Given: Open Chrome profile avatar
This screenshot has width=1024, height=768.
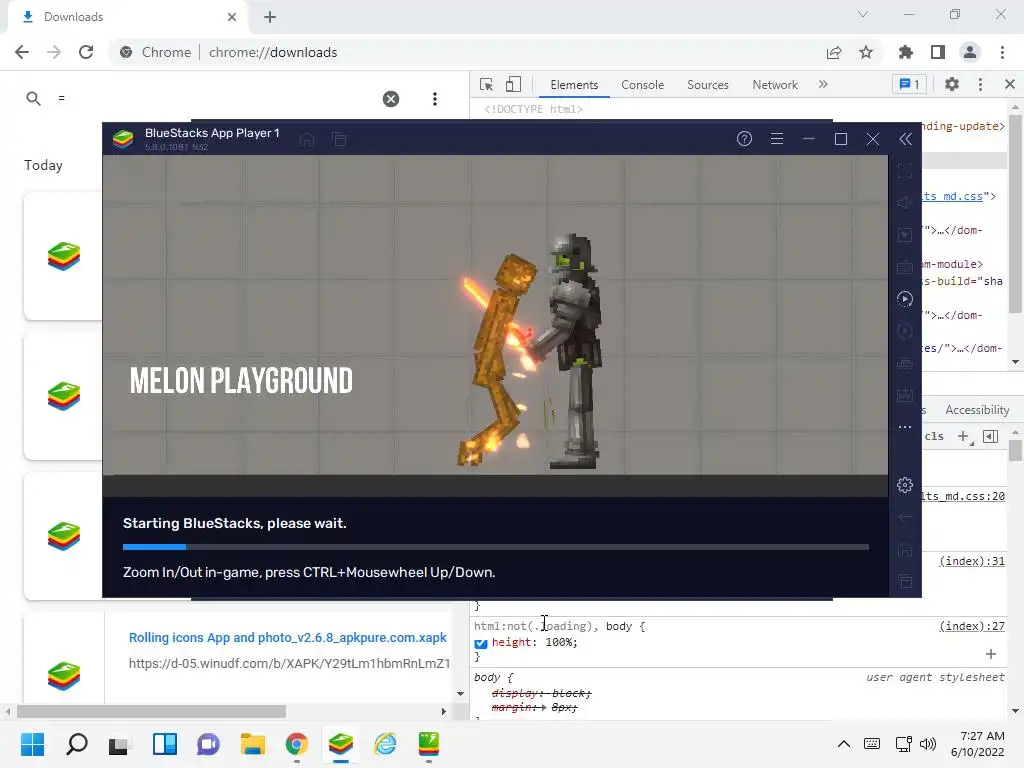Looking at the screenshot, I should (970, 52).
